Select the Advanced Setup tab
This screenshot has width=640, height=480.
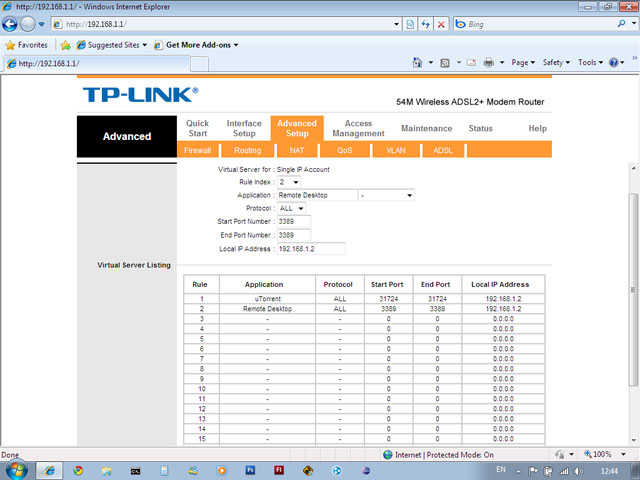(x=297, y=128)
